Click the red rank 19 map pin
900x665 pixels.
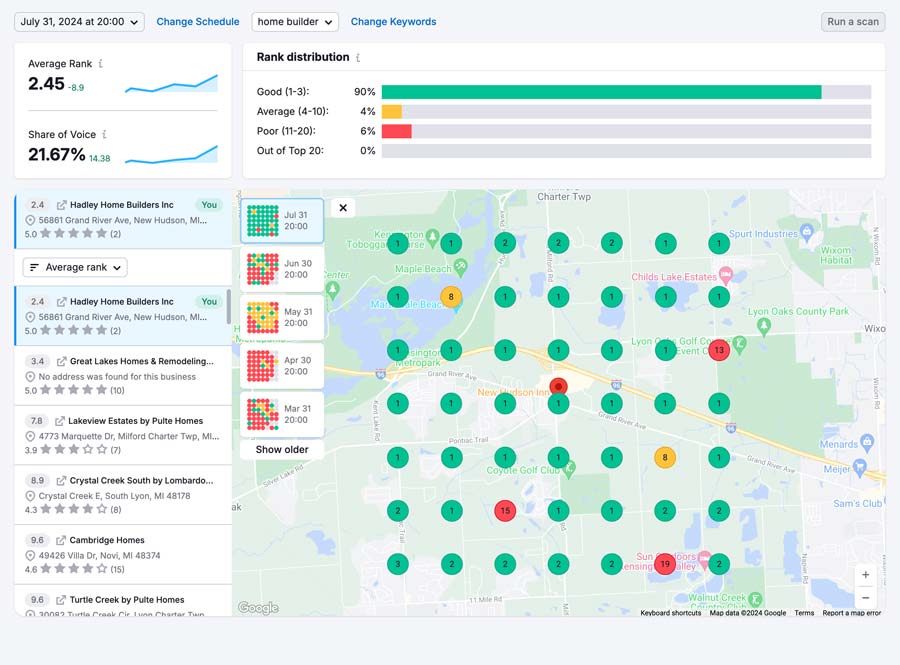(x=665, y=565)
